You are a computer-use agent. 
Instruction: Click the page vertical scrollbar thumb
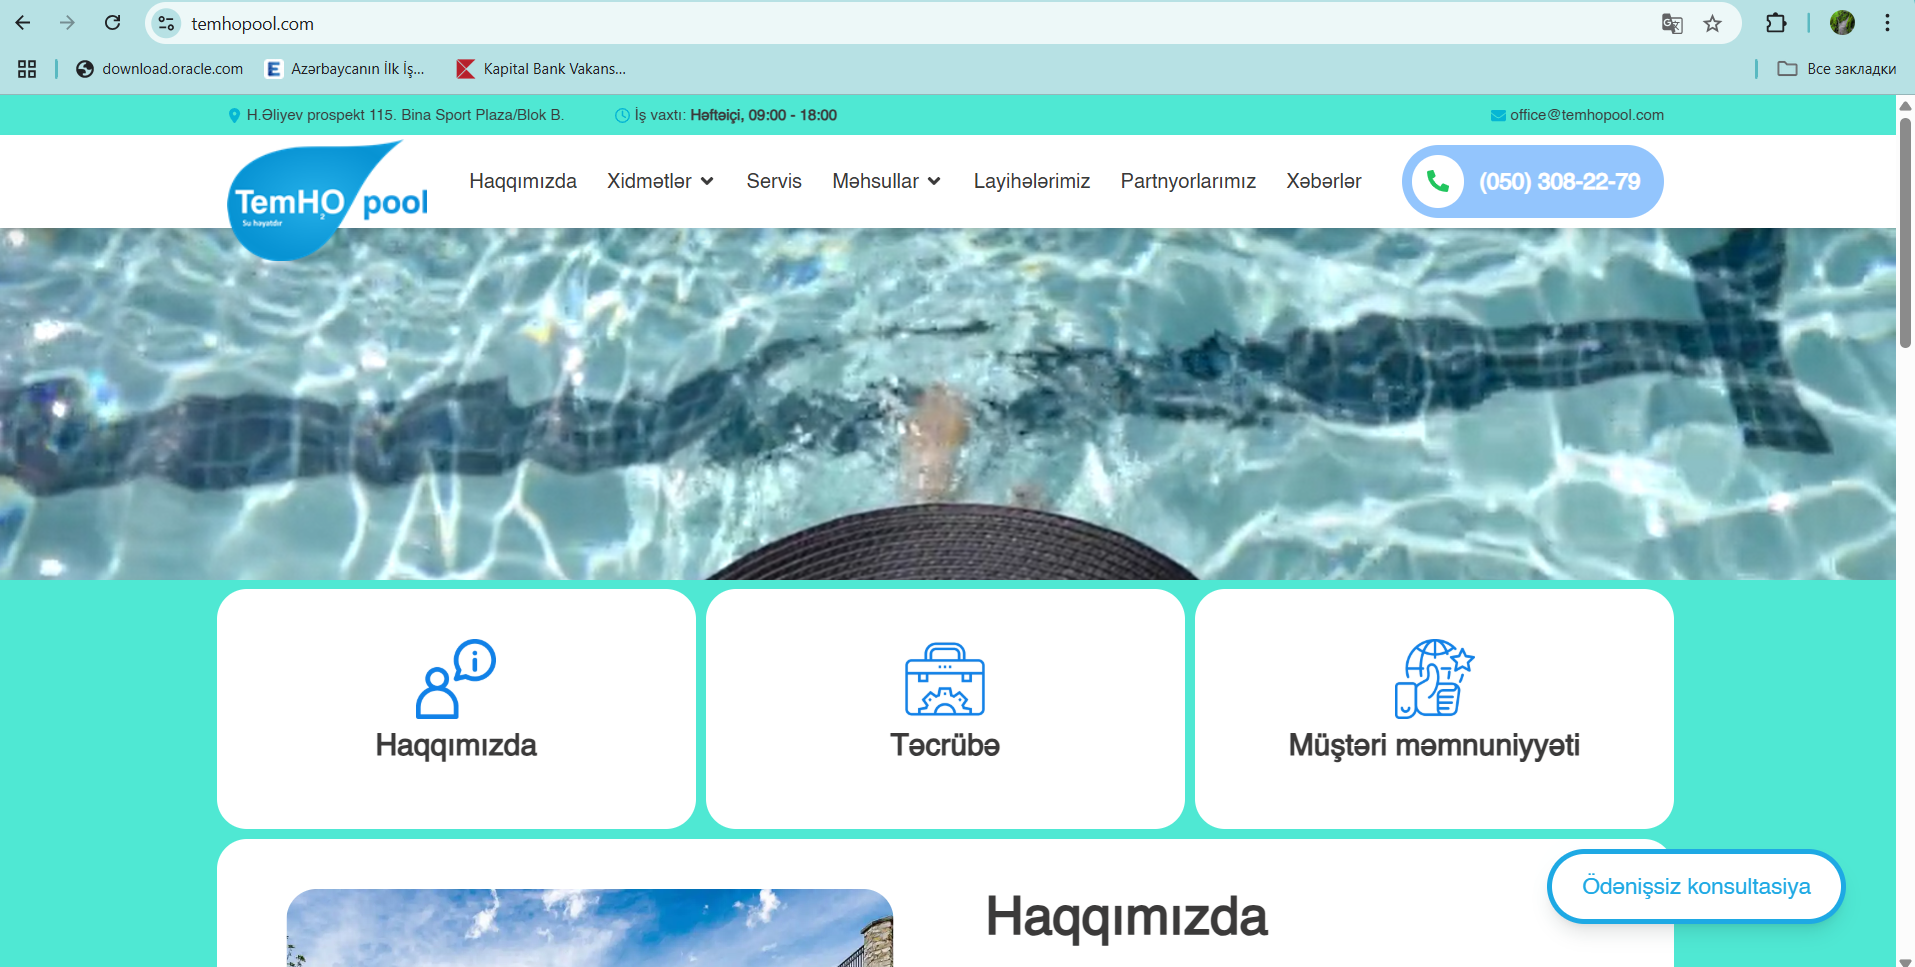coord(1905,232)
